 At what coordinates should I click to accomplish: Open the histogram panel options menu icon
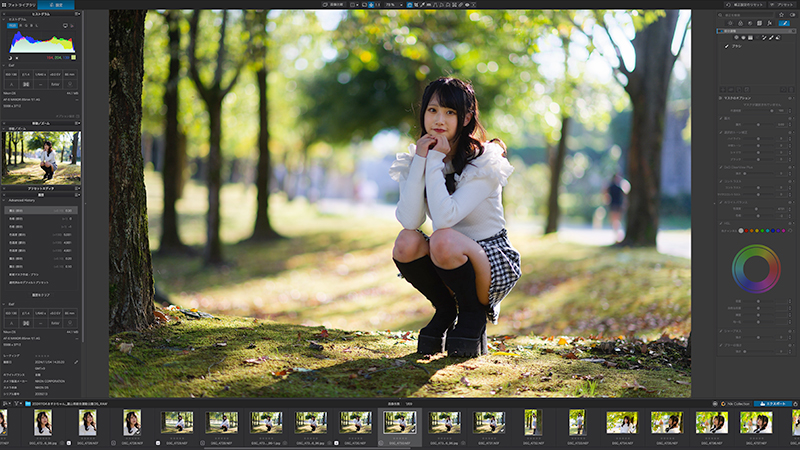[77, 14]
